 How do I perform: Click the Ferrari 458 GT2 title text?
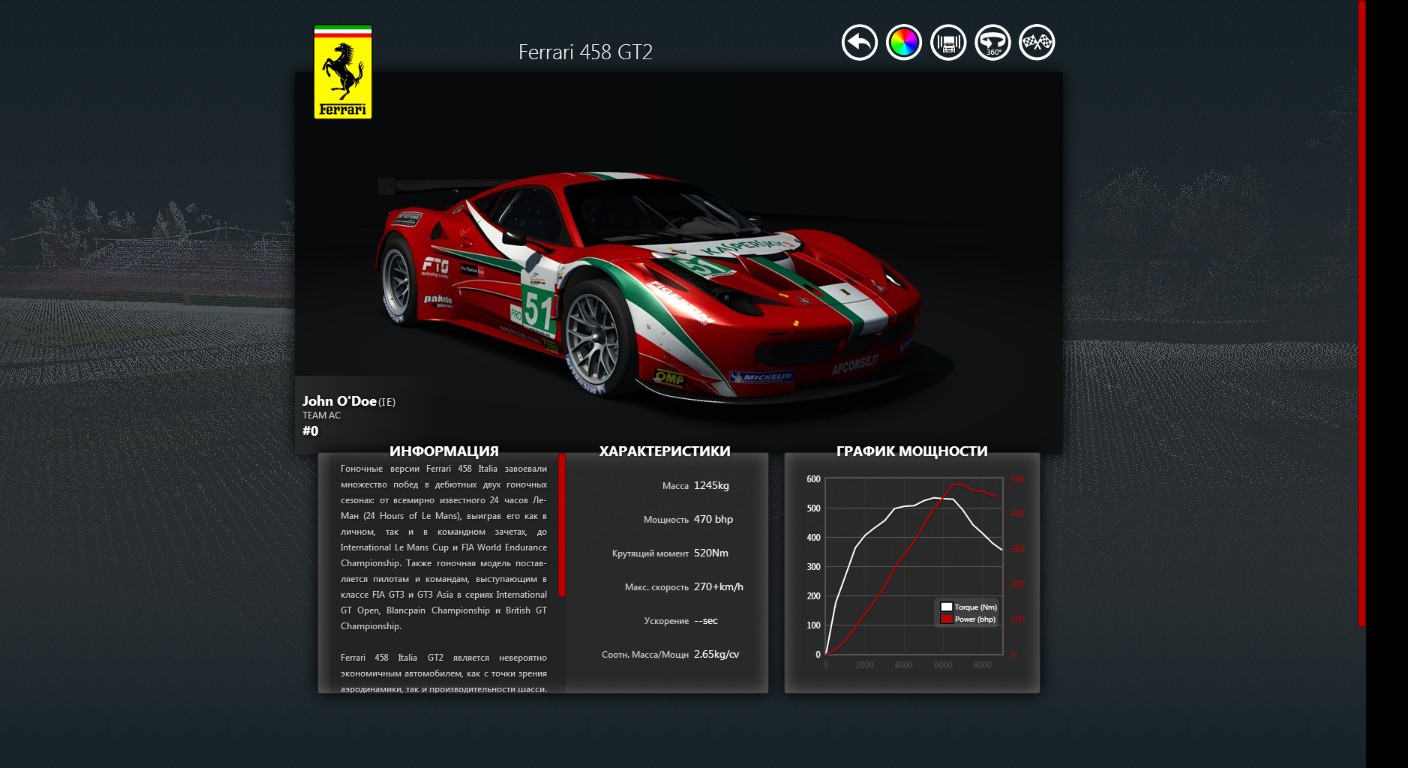tap(585, 52)
